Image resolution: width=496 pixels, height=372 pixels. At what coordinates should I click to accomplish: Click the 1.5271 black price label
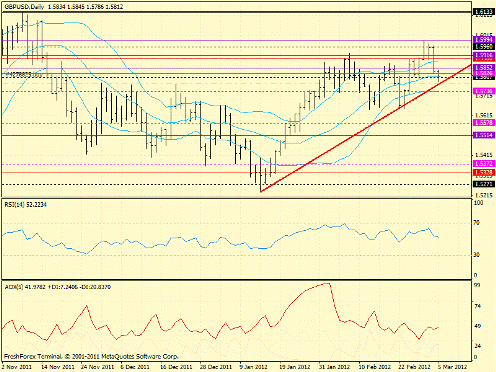click(x=483, y=184)
